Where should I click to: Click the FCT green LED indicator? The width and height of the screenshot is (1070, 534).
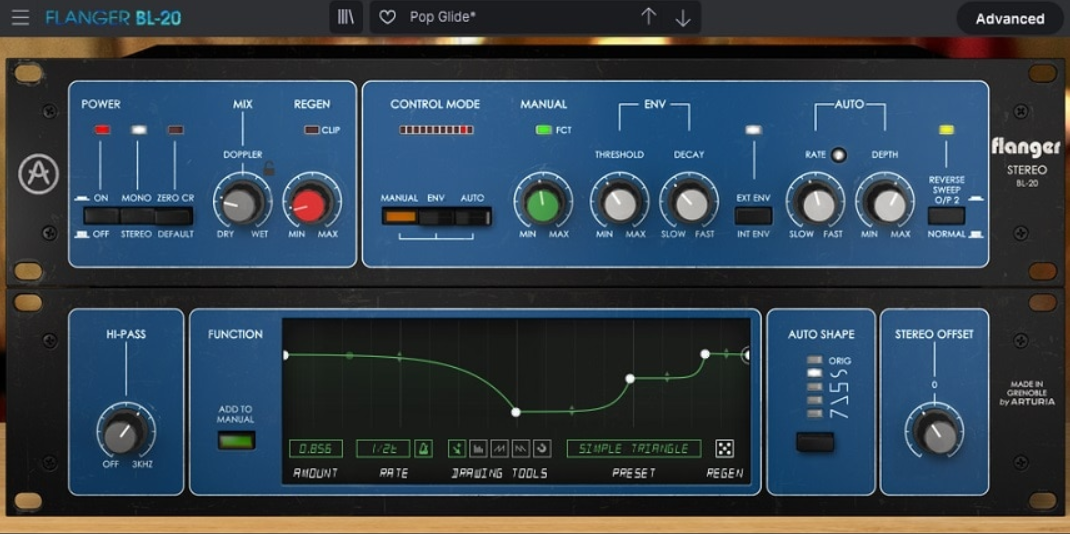point(544,130)
